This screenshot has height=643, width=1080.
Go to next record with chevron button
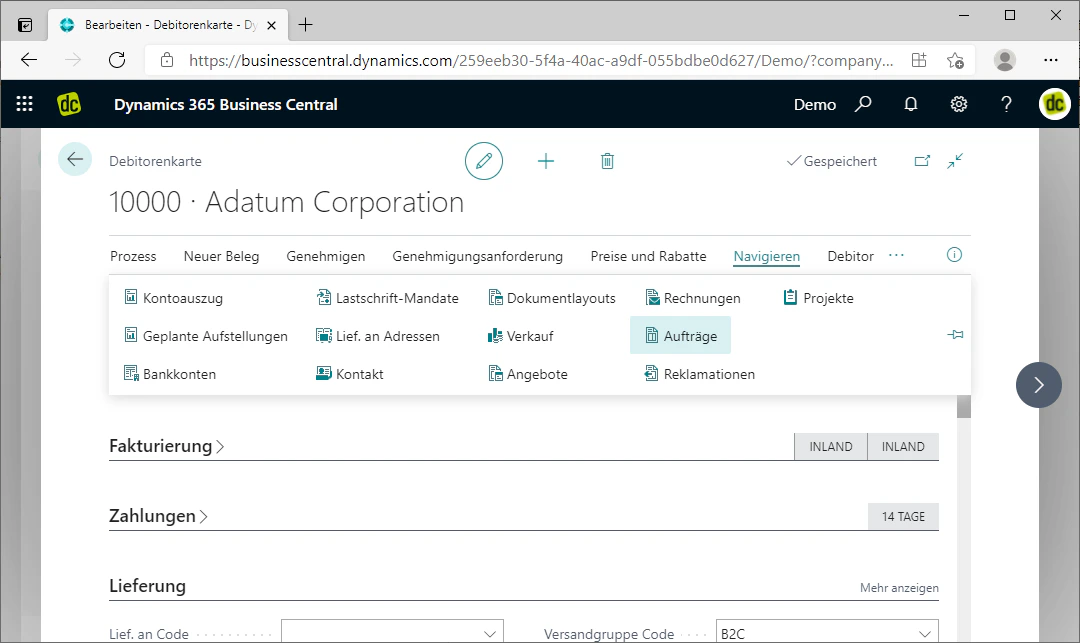1039,385
